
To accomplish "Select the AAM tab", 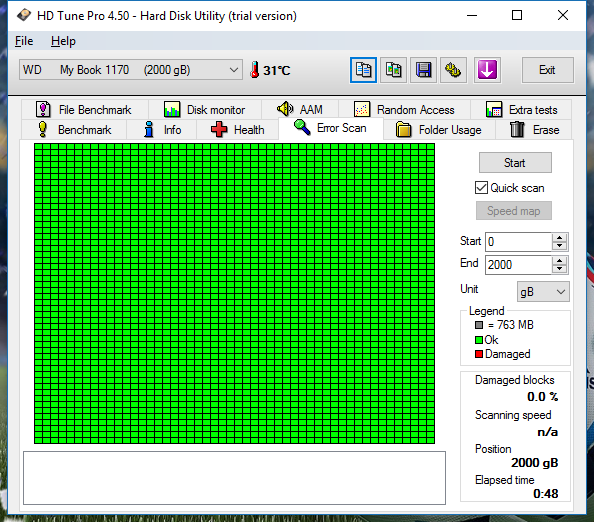I will pyautogui.click(x=300, y=109).
